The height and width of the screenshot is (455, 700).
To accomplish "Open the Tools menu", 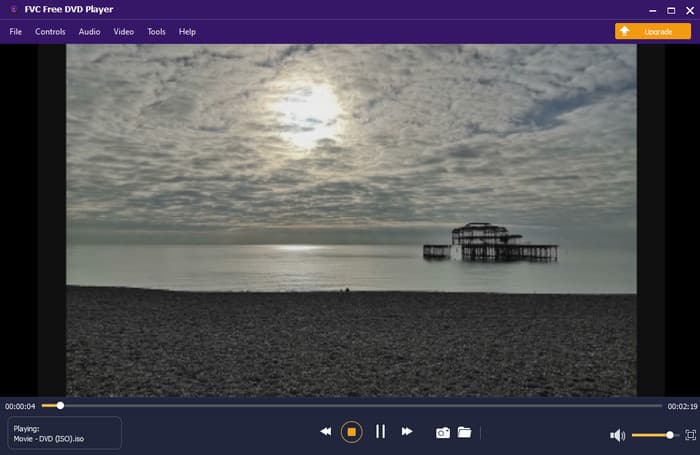I will [x=156, y=32].
